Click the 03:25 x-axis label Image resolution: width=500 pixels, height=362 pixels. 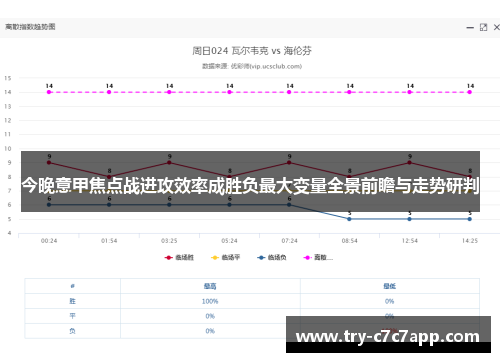coord(169,241)
